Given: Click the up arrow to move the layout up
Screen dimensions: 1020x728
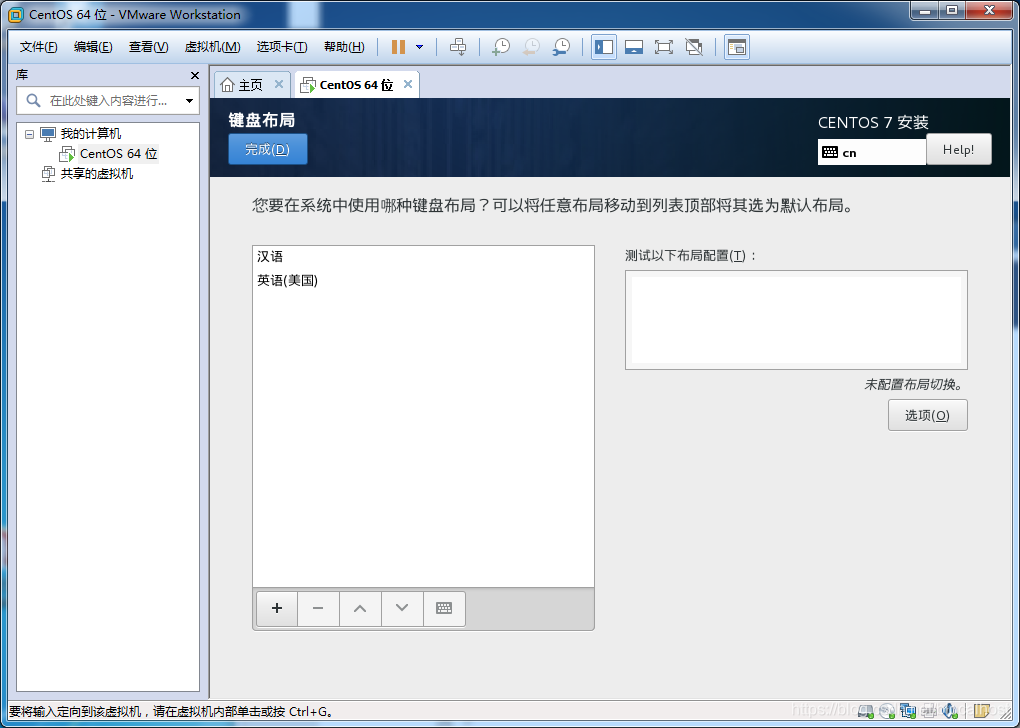Looking at the screenshot, I should 360,608.
